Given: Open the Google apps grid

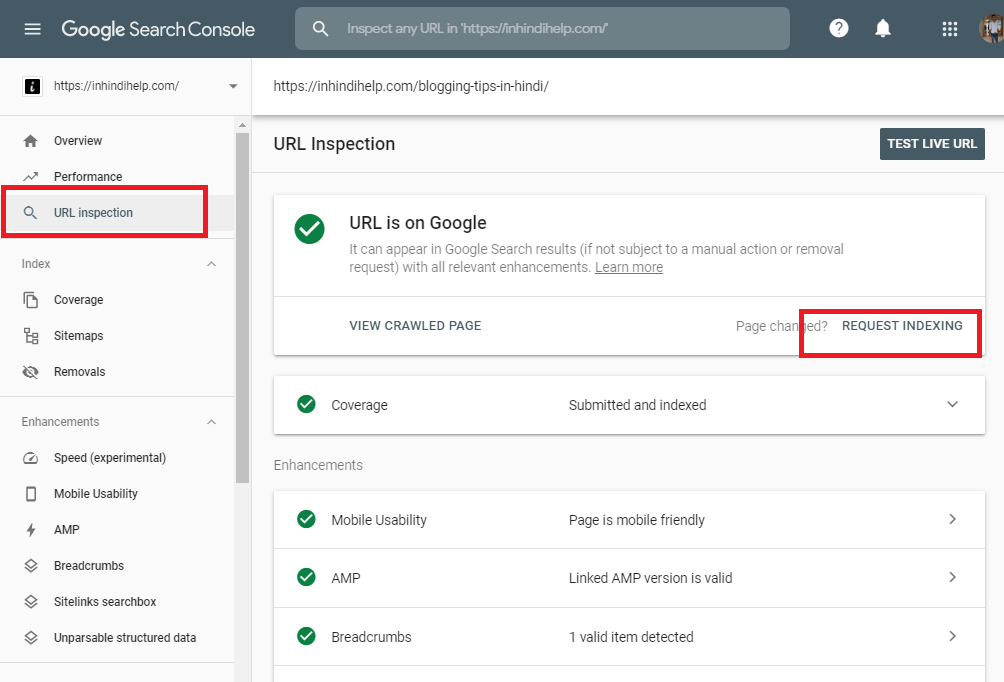Looking at the screenshot, I should [950, 29].
